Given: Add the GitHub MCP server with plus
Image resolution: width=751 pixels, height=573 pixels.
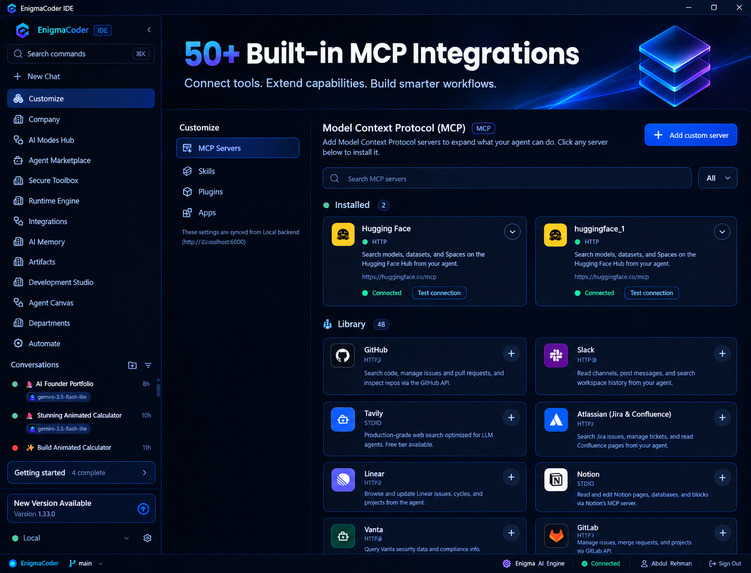Looking at the screenshot, I should click(511, 354).
